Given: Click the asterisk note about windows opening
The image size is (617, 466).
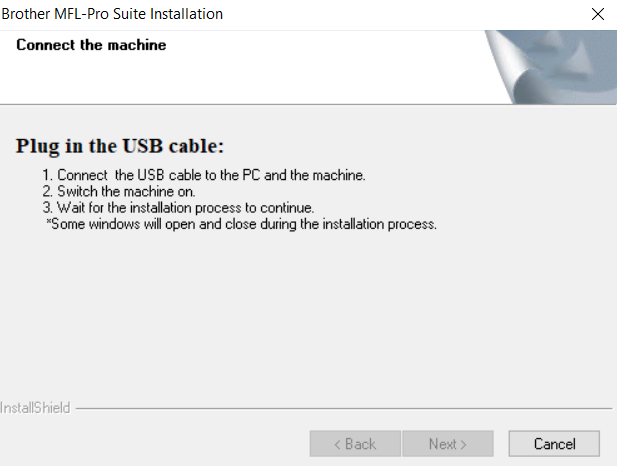Looking at the screenshot, I should 242,224.
